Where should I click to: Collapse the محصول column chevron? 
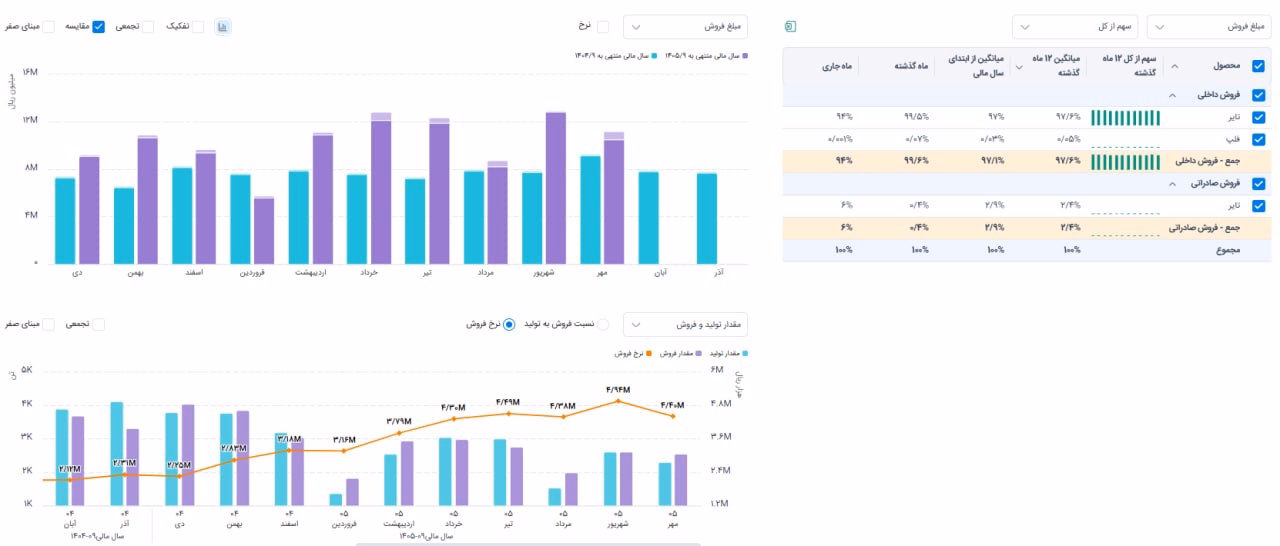pyautogui.click(x=1174, y=66)
